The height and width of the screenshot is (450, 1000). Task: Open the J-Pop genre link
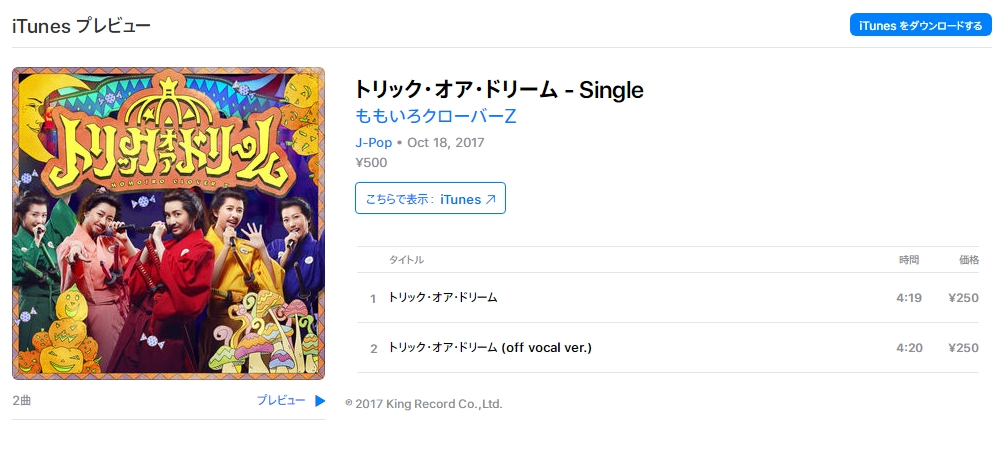(374, 142)
